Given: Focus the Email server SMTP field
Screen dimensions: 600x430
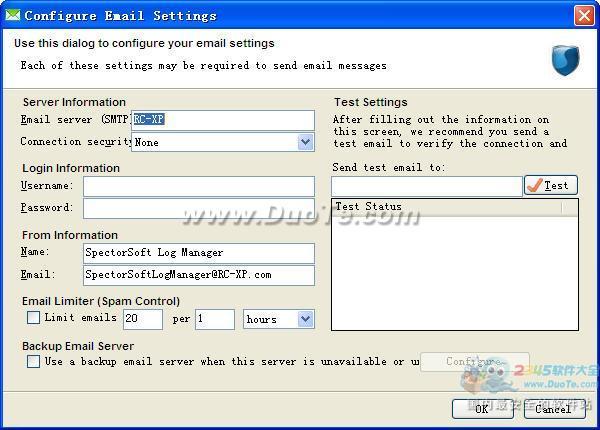Looking at the screenshot, I should tap(223, 120).
